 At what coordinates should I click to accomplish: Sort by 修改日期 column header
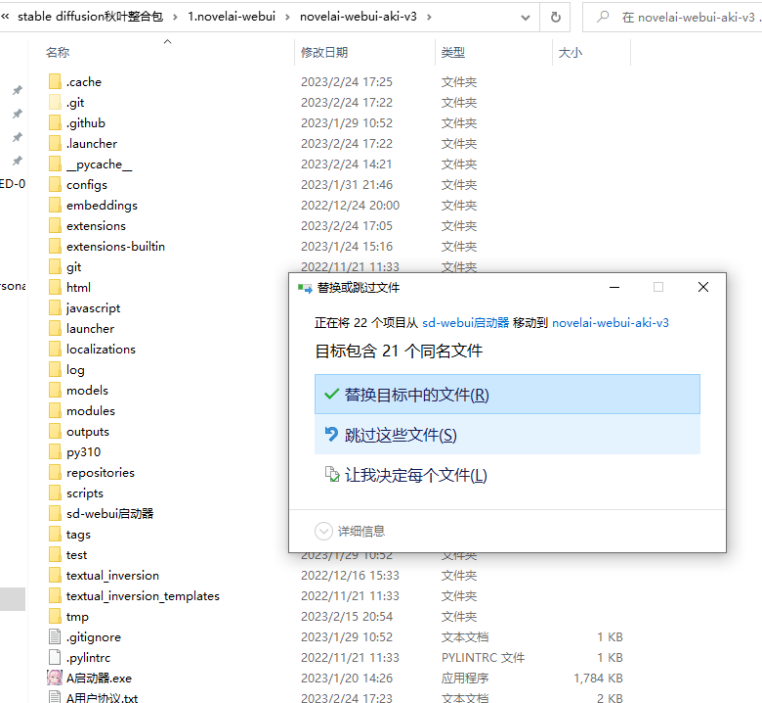(x=324, y=52)
